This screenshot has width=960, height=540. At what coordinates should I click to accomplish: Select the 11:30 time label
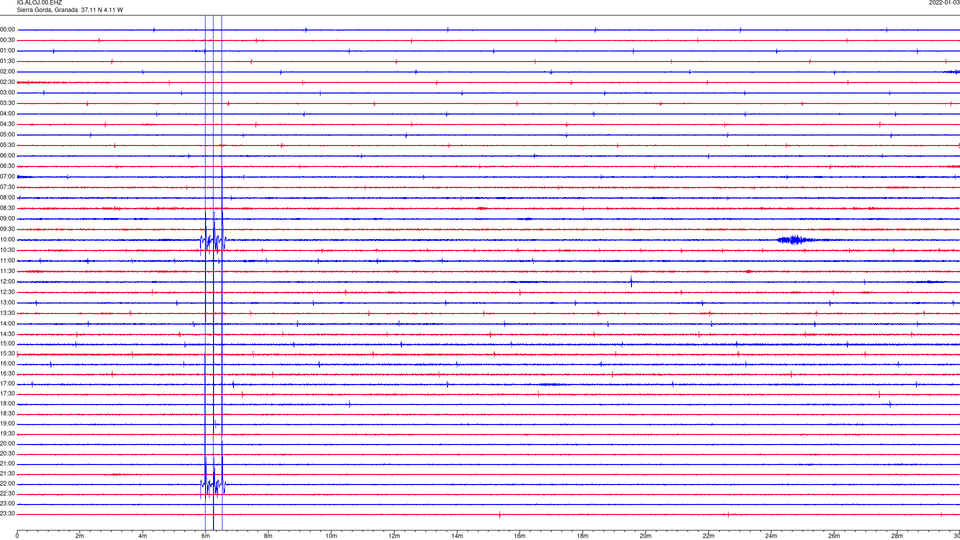(8, 271)
